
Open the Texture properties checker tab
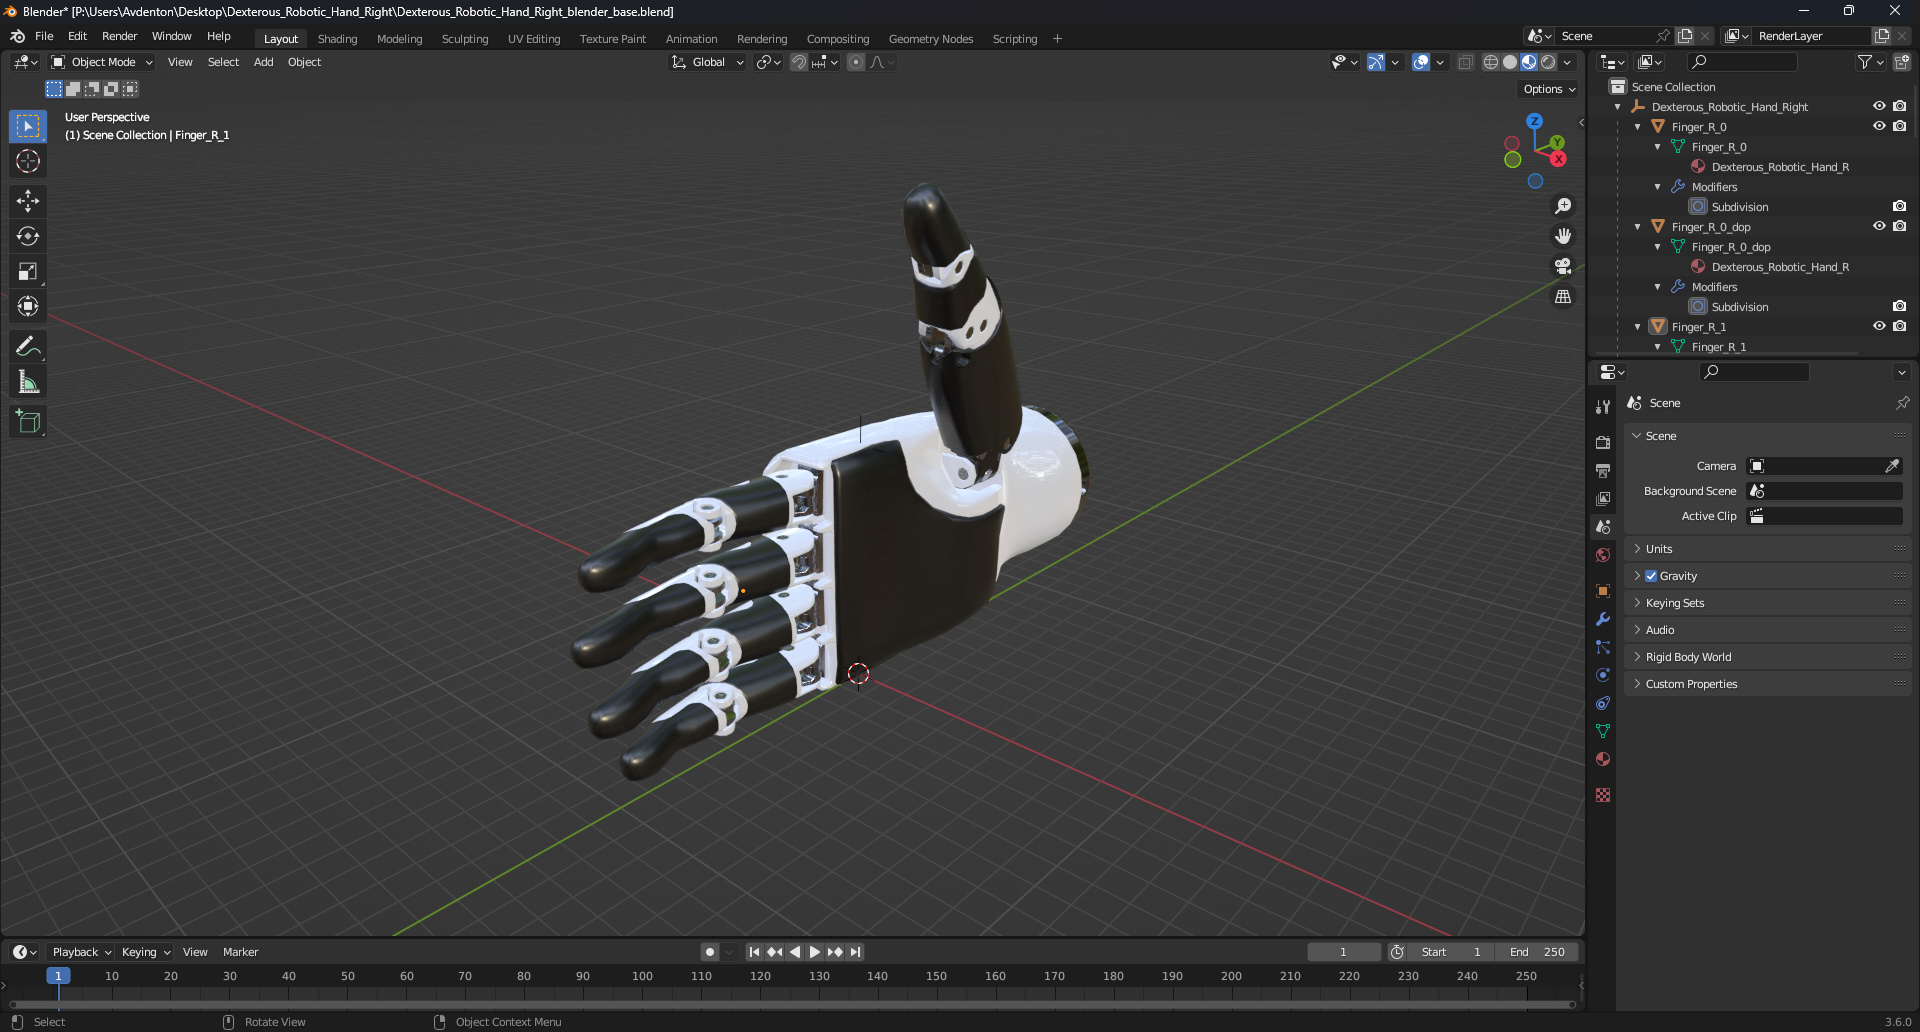pos(1603,795)
